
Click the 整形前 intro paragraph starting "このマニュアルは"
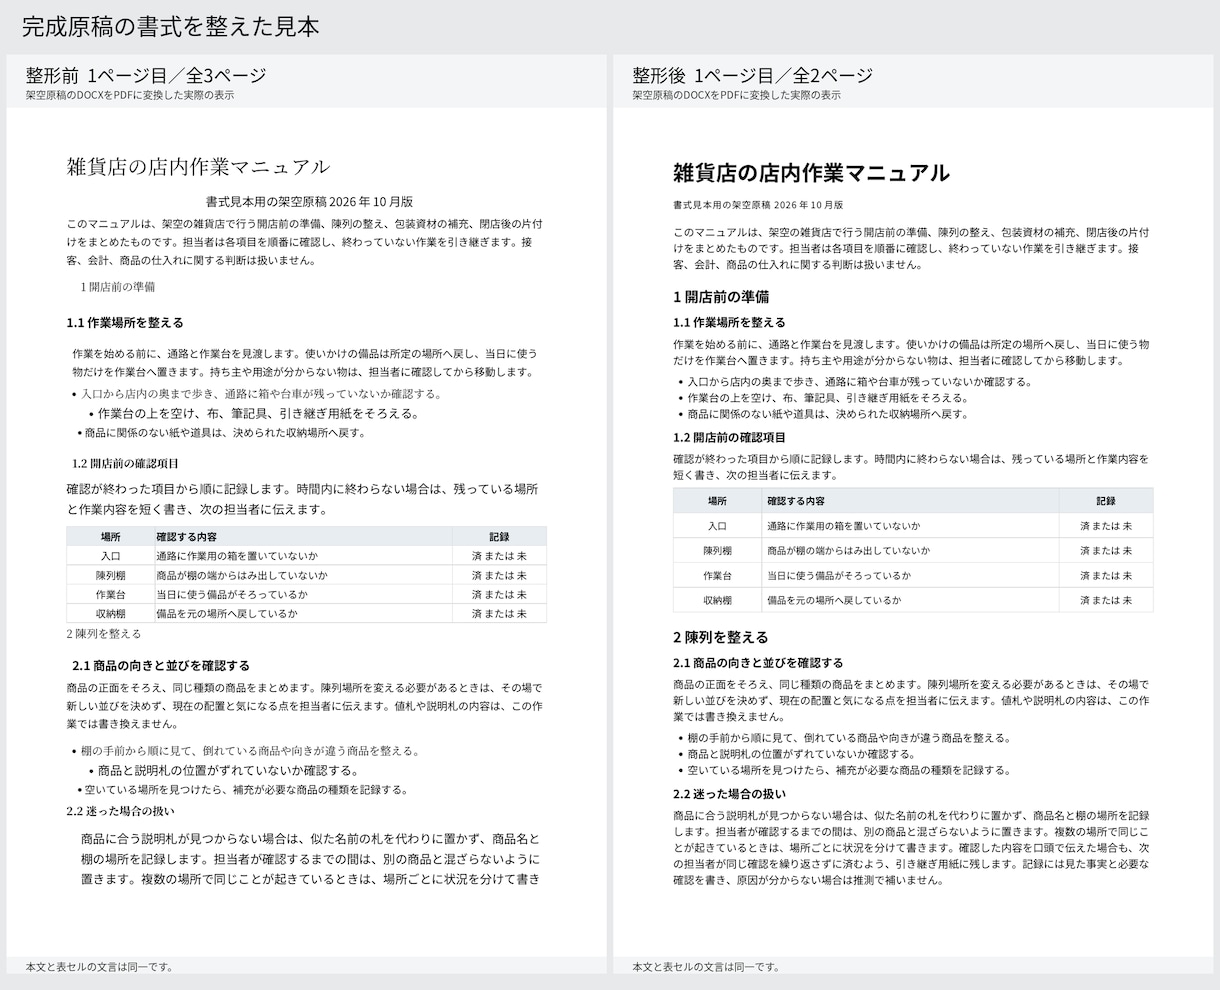click(x=306, y=240)
